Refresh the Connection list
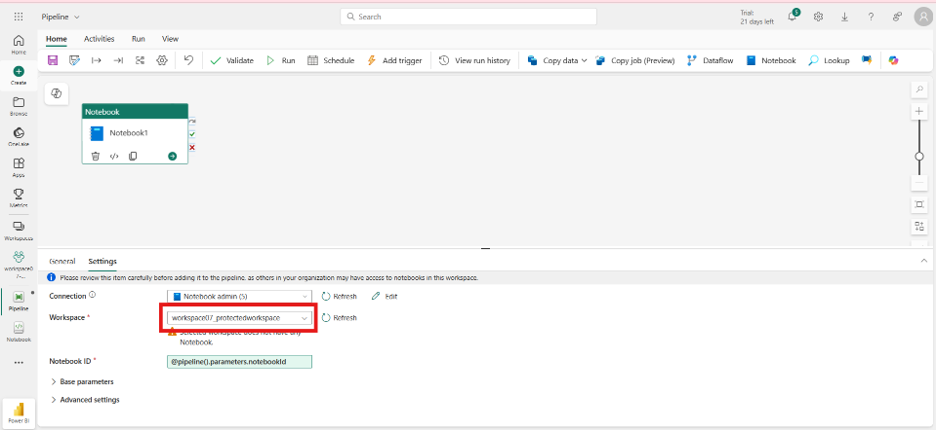 (x=339, y=296)
